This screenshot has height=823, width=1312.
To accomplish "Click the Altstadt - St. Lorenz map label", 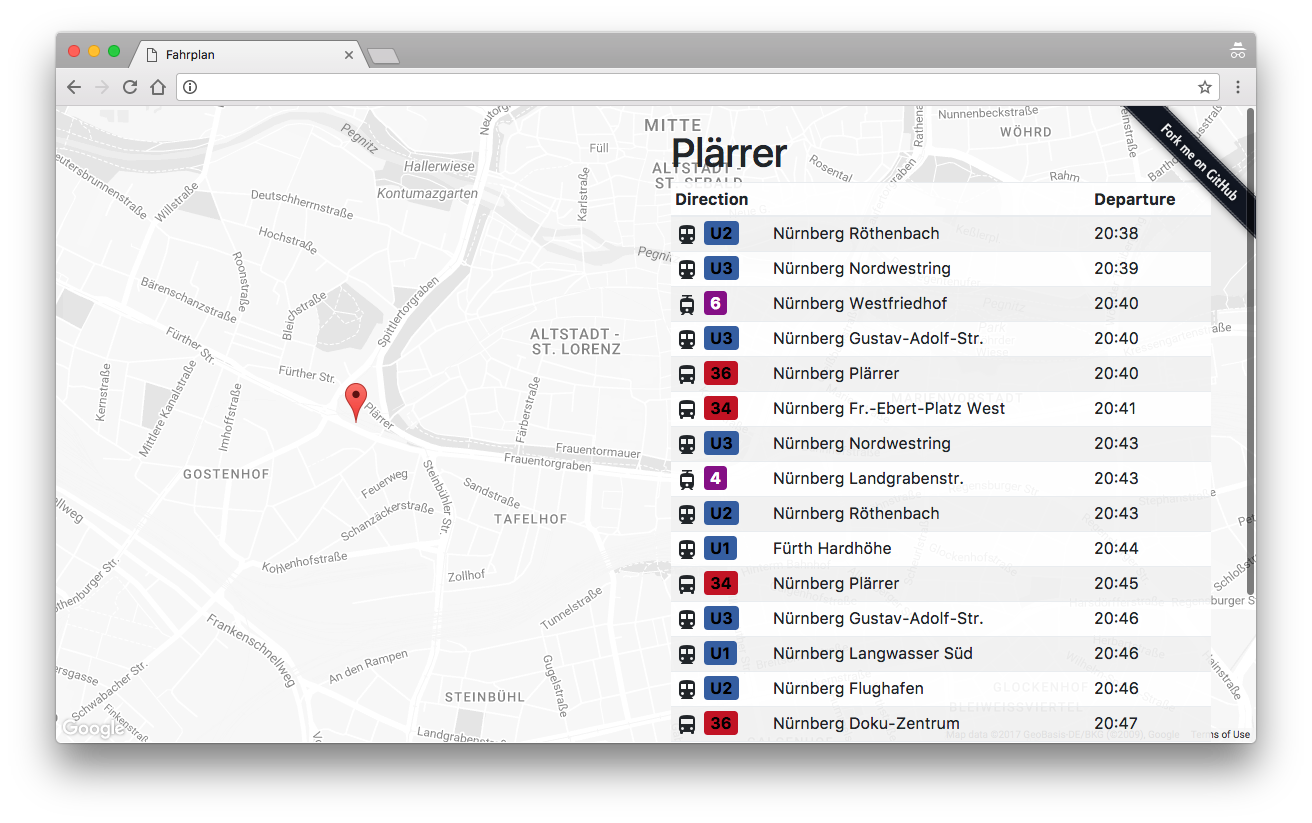I will (x=576, y=341).
